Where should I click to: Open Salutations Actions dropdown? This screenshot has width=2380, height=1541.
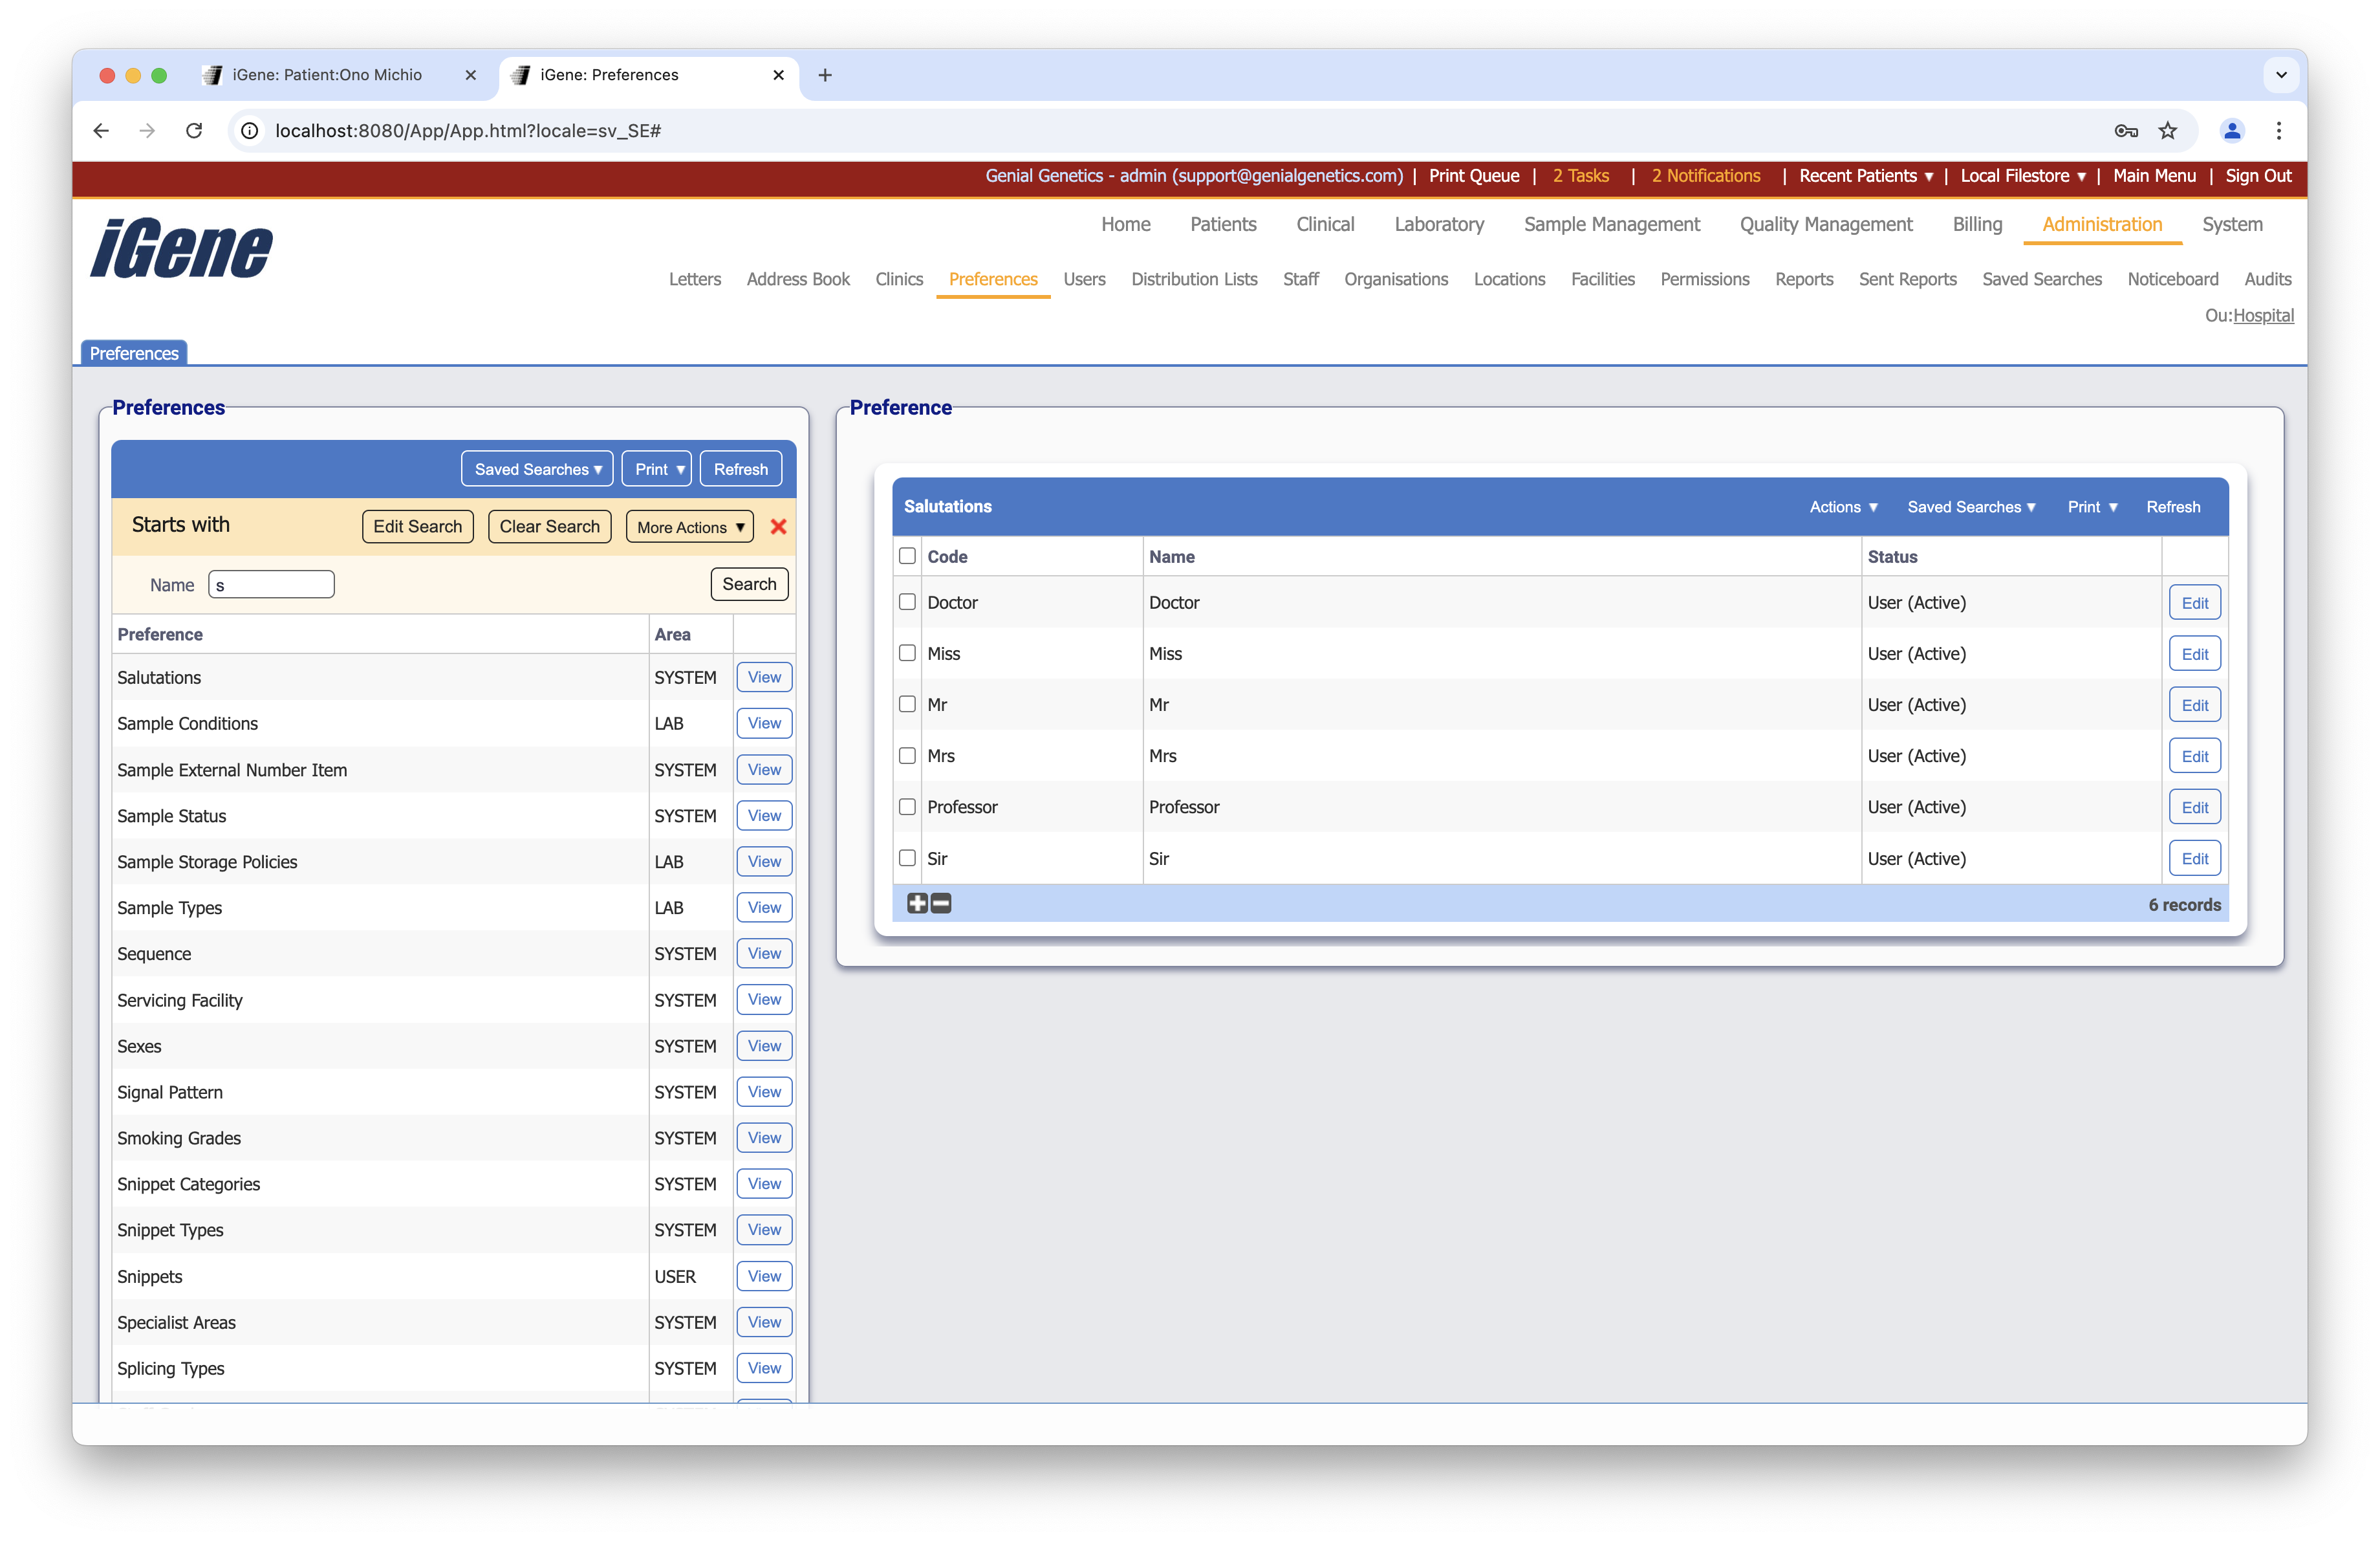coord(1843,507)
